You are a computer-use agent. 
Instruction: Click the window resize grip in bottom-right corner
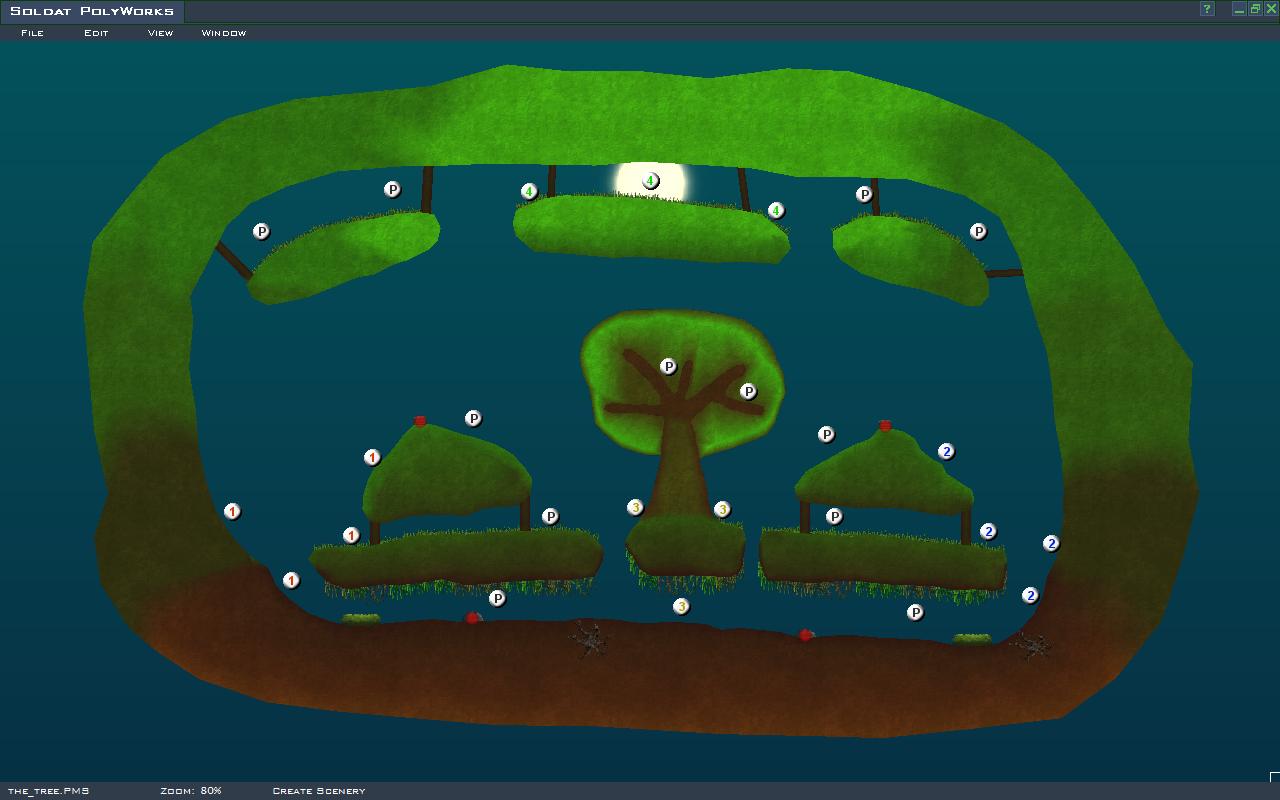[x=1274, y=777]
